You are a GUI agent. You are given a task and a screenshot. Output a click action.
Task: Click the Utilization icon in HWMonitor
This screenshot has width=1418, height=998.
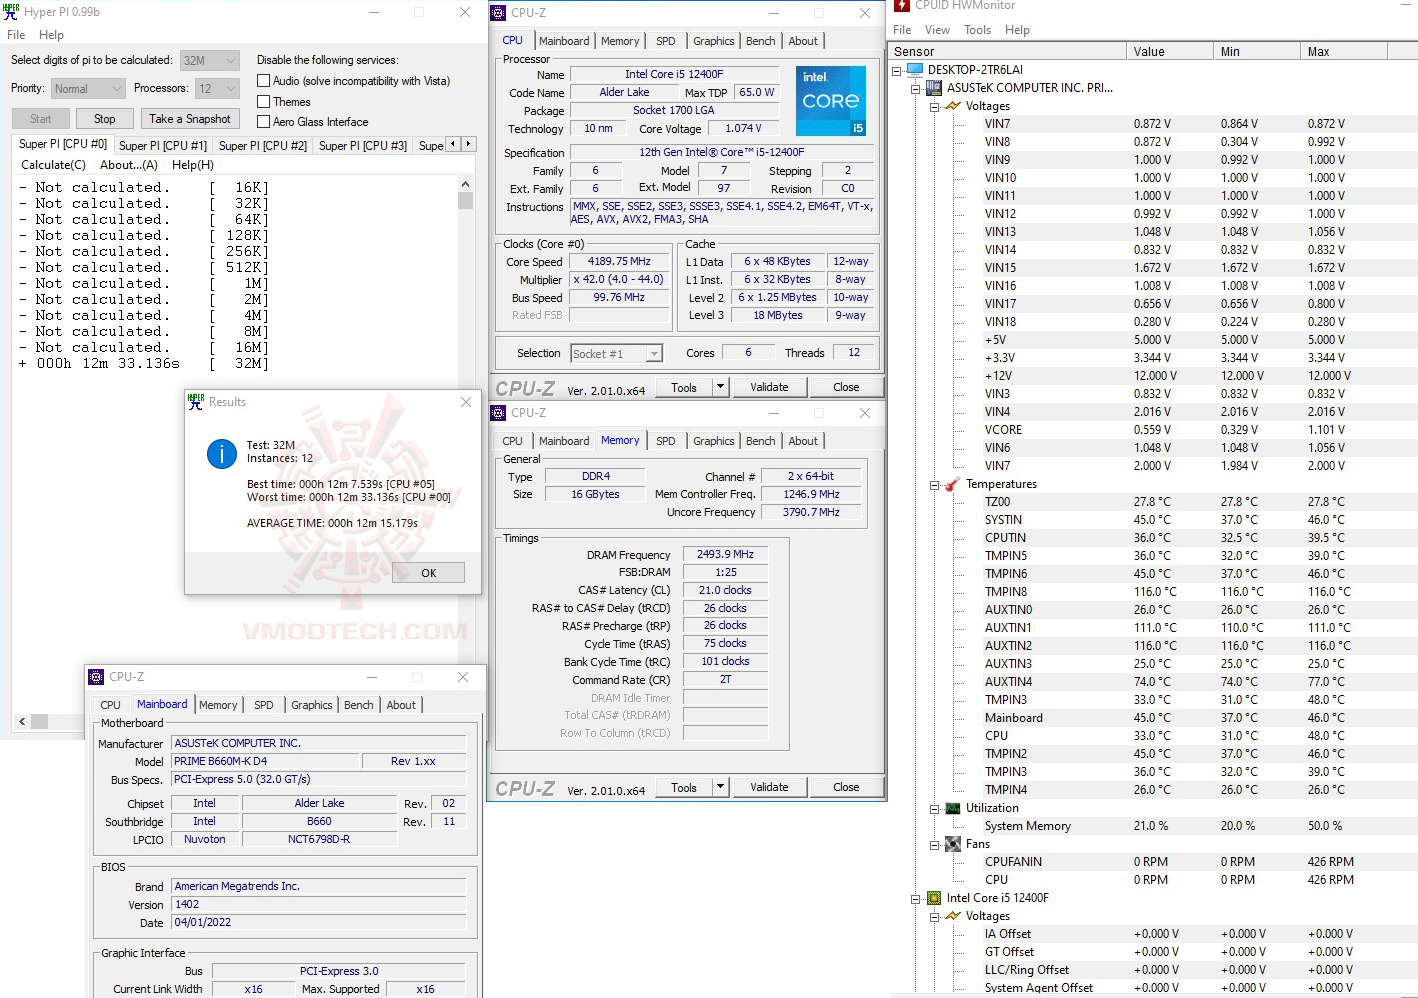[952, 807]
